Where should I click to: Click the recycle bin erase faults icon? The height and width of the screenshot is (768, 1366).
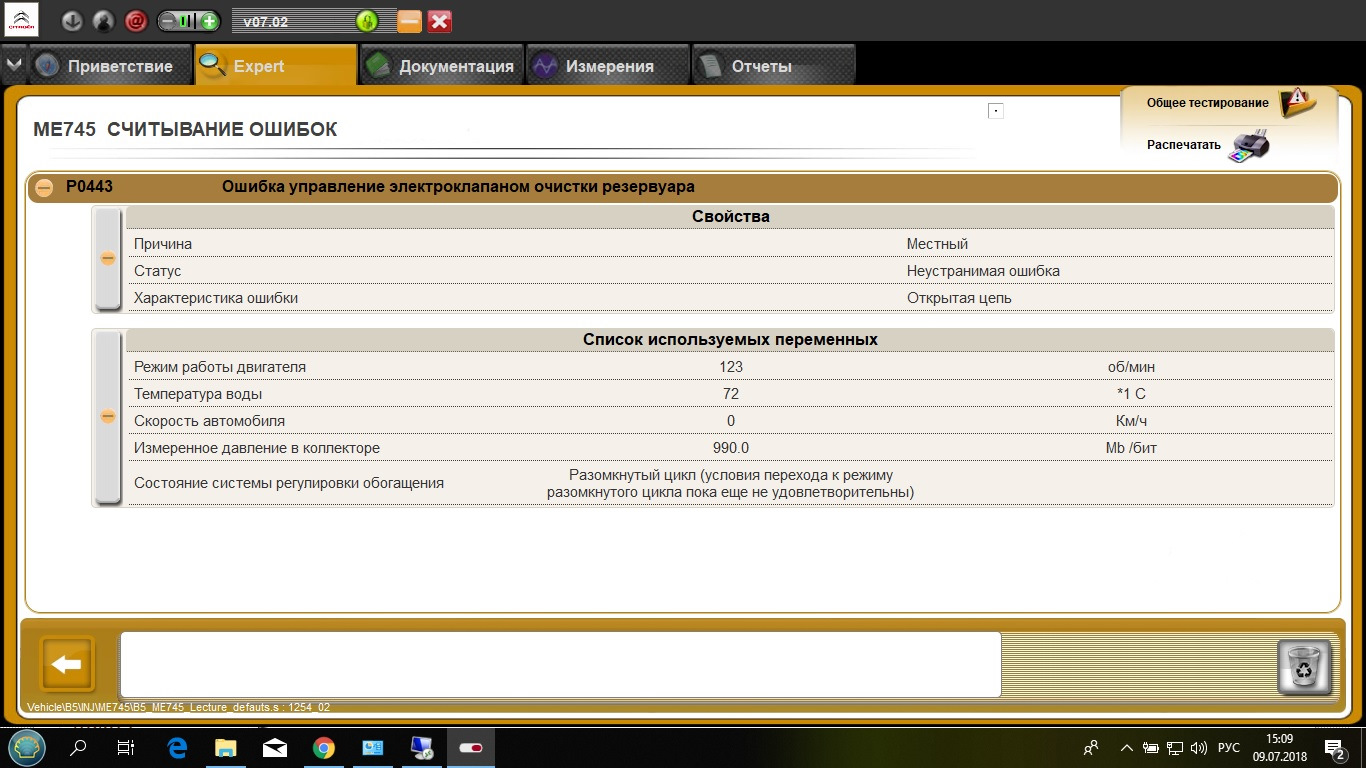1305,667
